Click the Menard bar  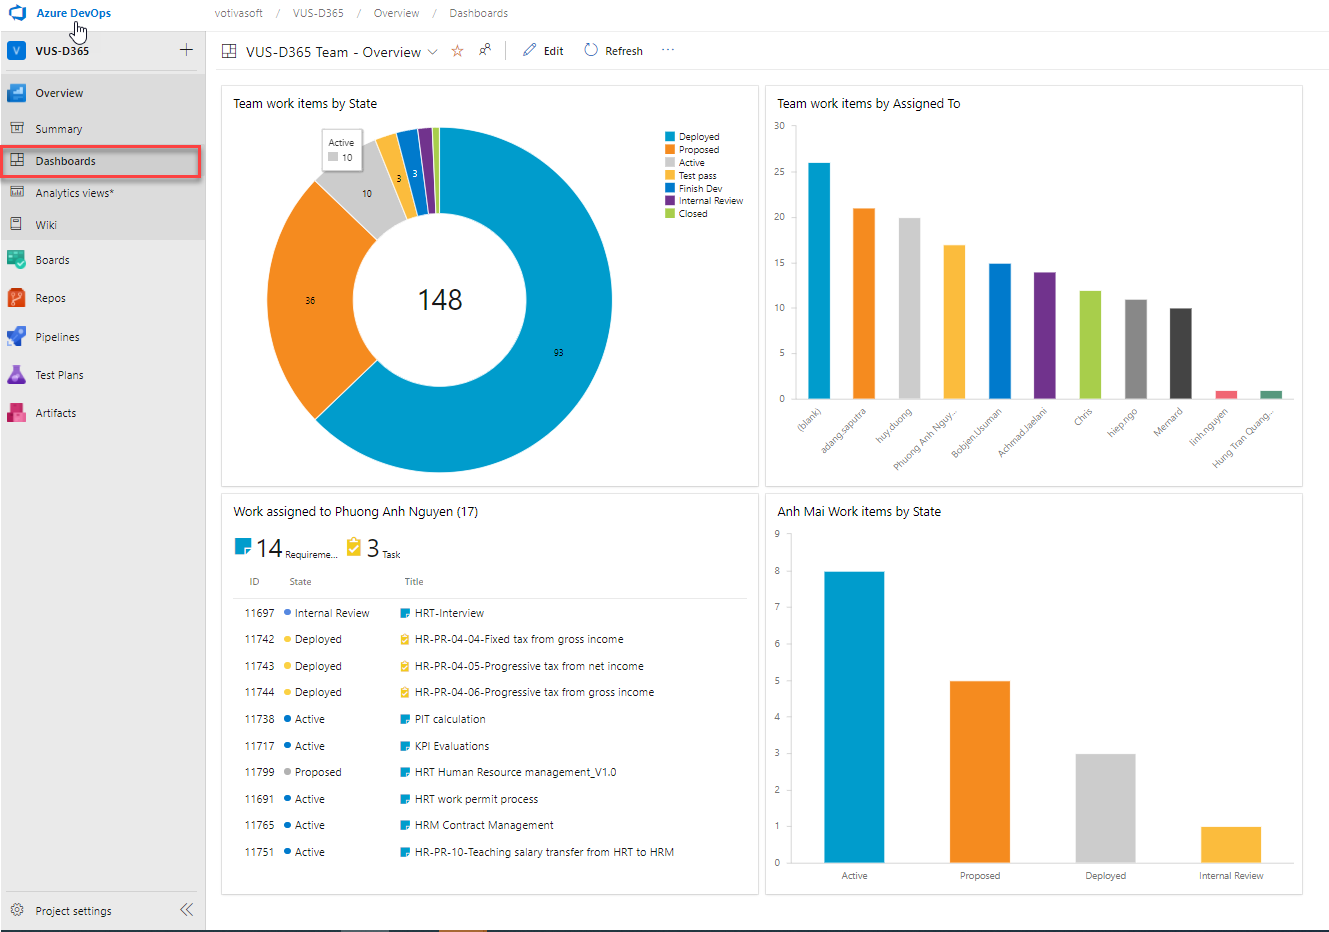1181,354
